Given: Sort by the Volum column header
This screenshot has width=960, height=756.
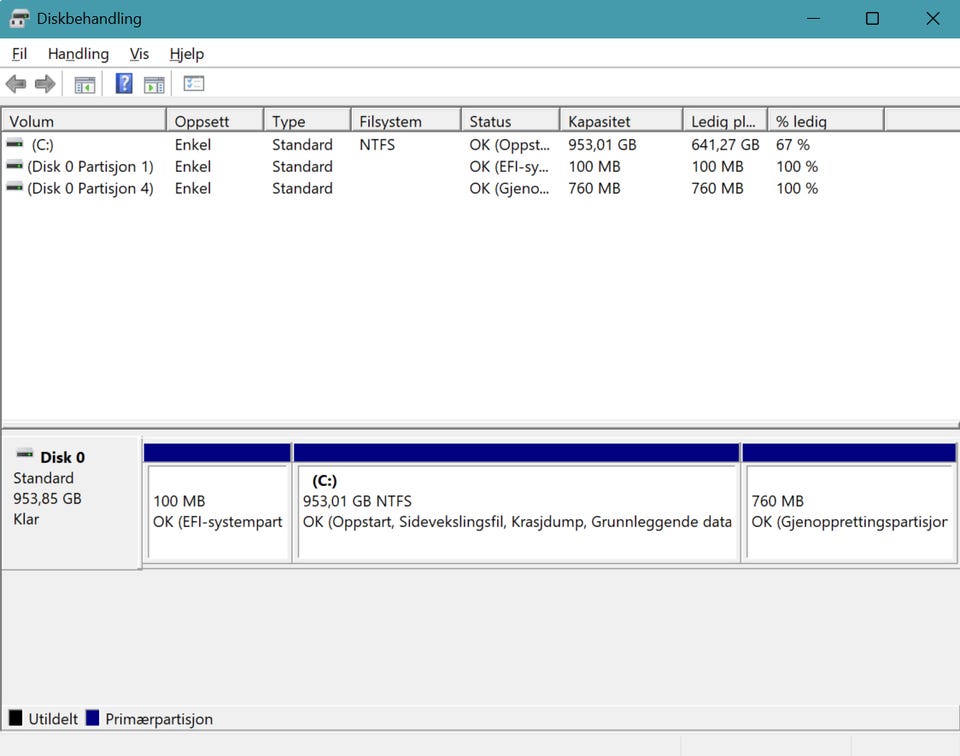Looking at the screenshot, I should click(x=83, y=121).
